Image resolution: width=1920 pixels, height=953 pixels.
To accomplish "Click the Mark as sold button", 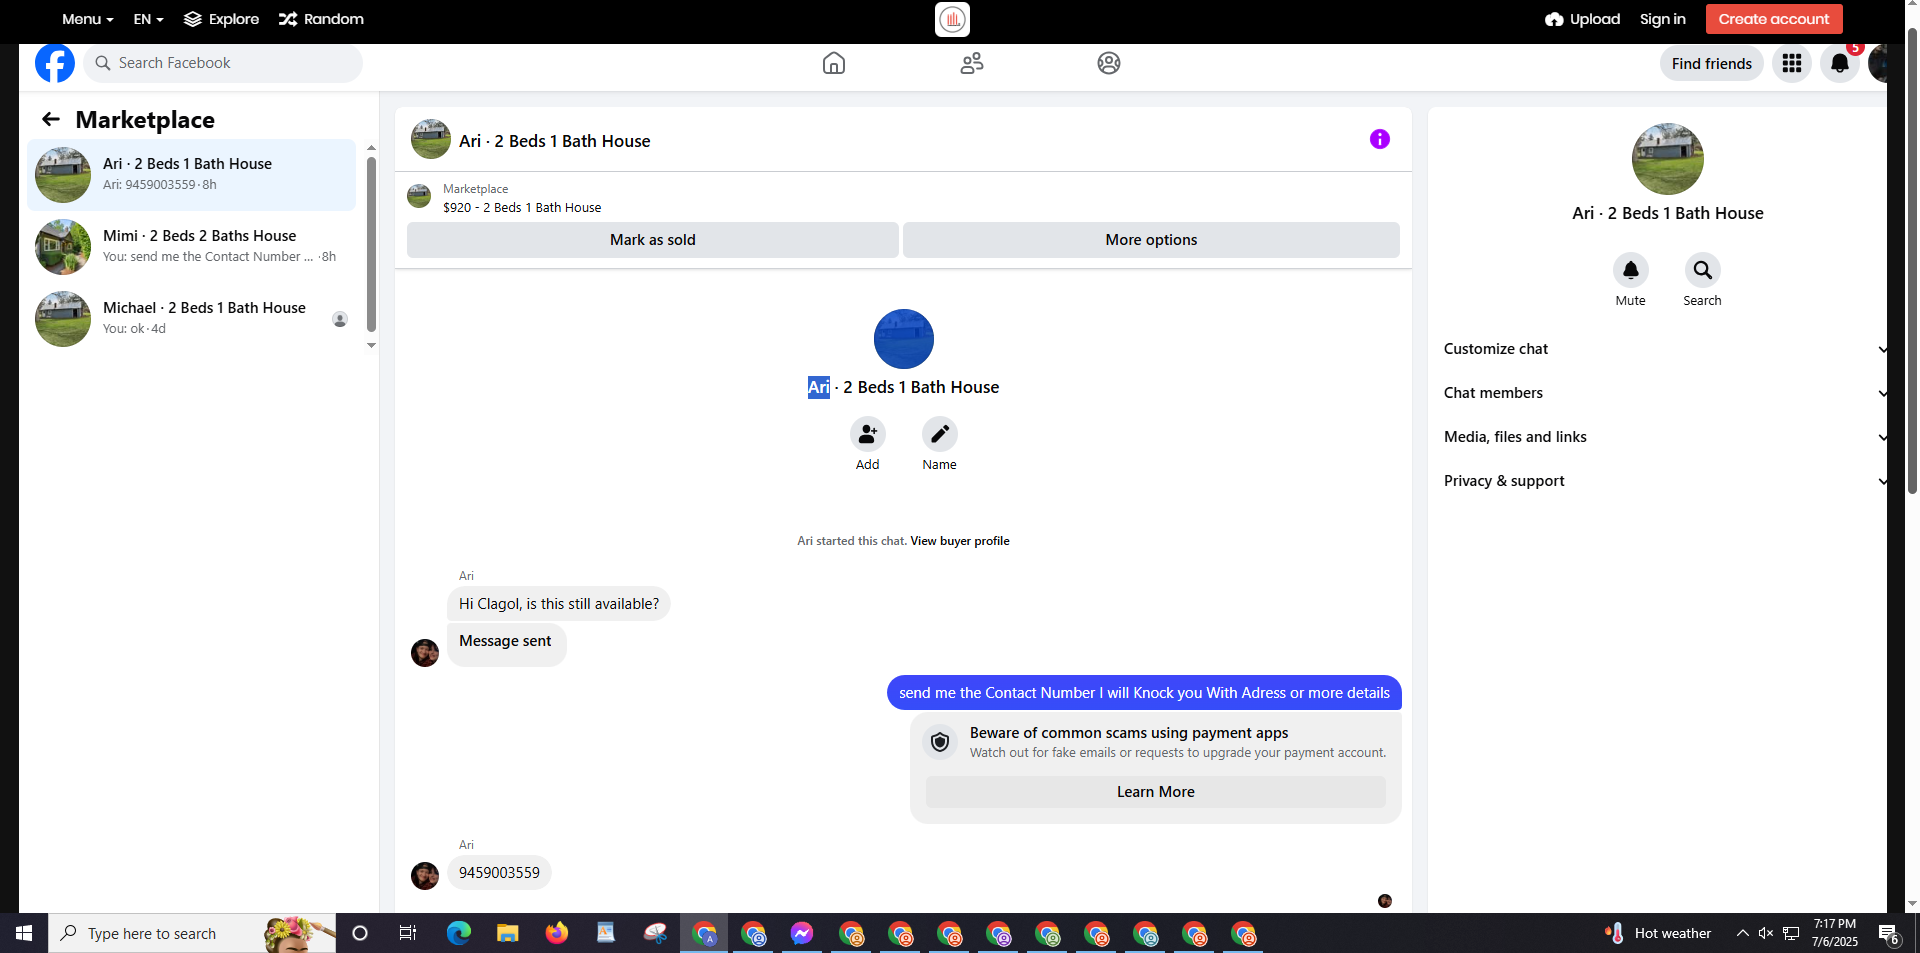I will click(x=653, y=240).
